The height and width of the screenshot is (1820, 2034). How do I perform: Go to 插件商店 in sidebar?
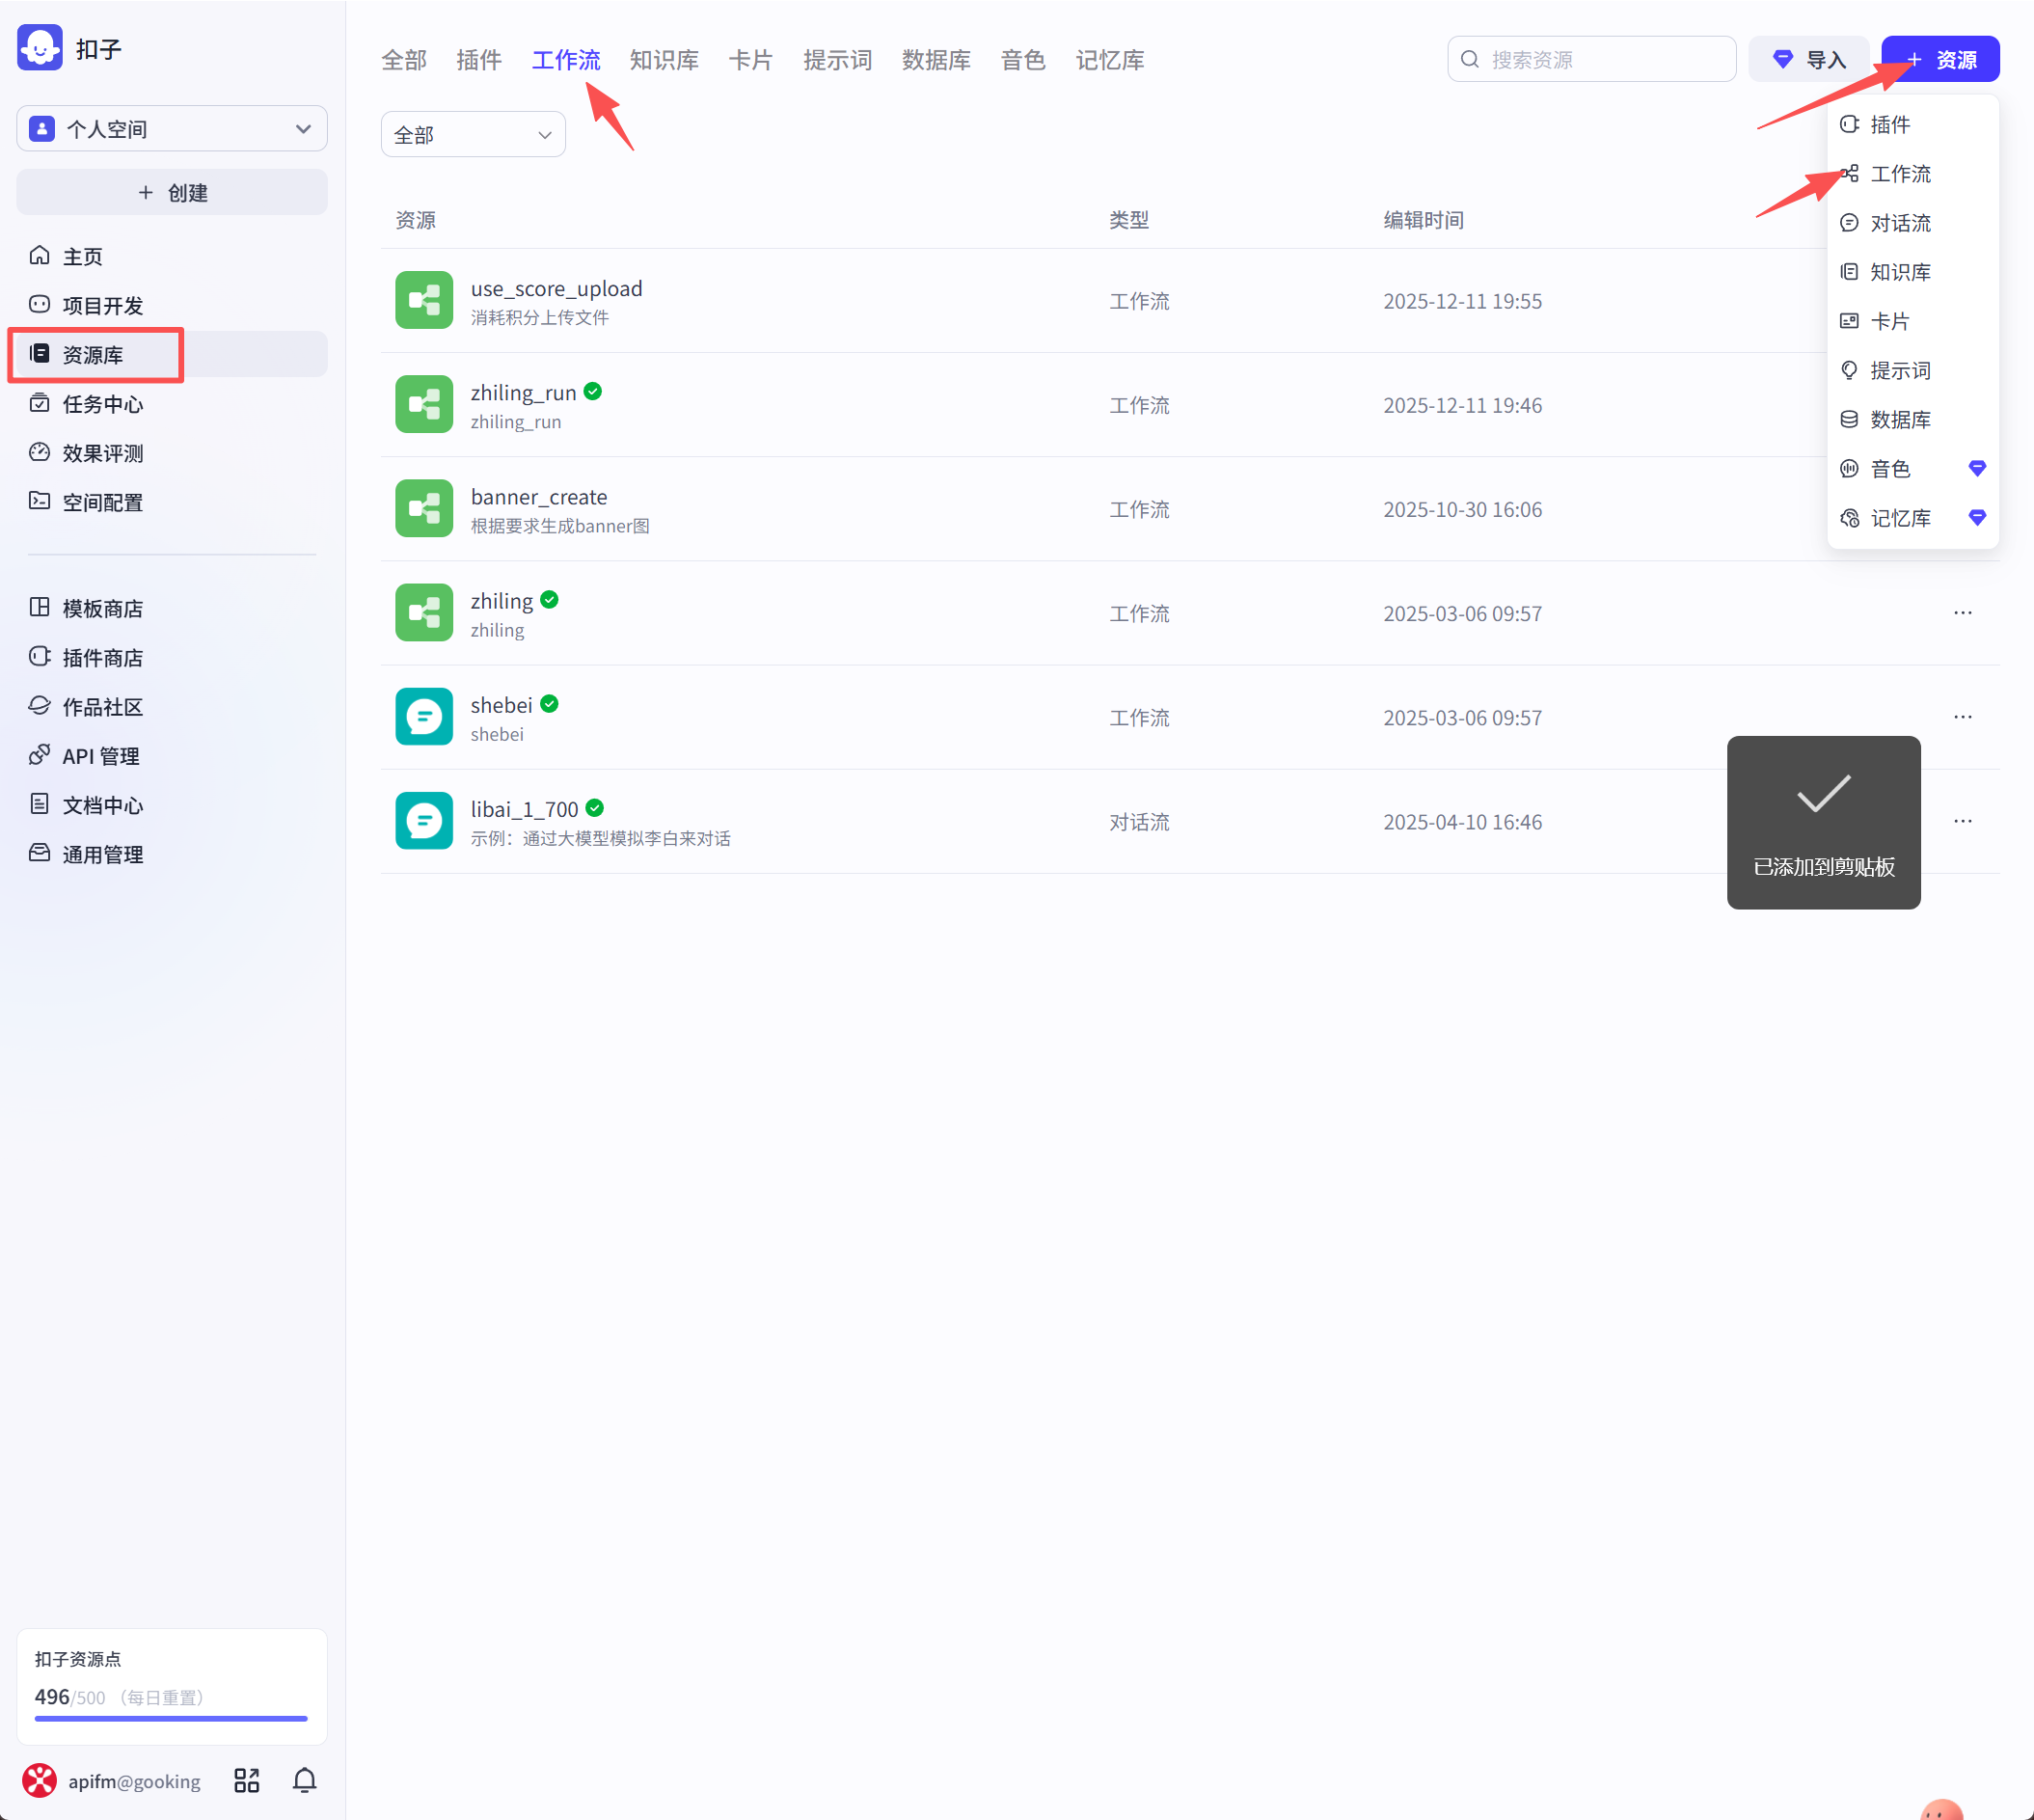click(102, 658)
